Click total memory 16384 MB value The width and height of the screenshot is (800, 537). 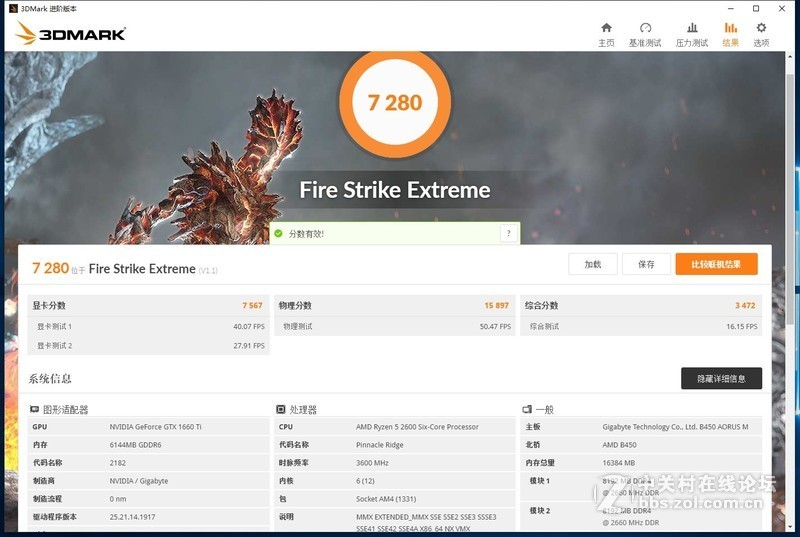(618, 463)
